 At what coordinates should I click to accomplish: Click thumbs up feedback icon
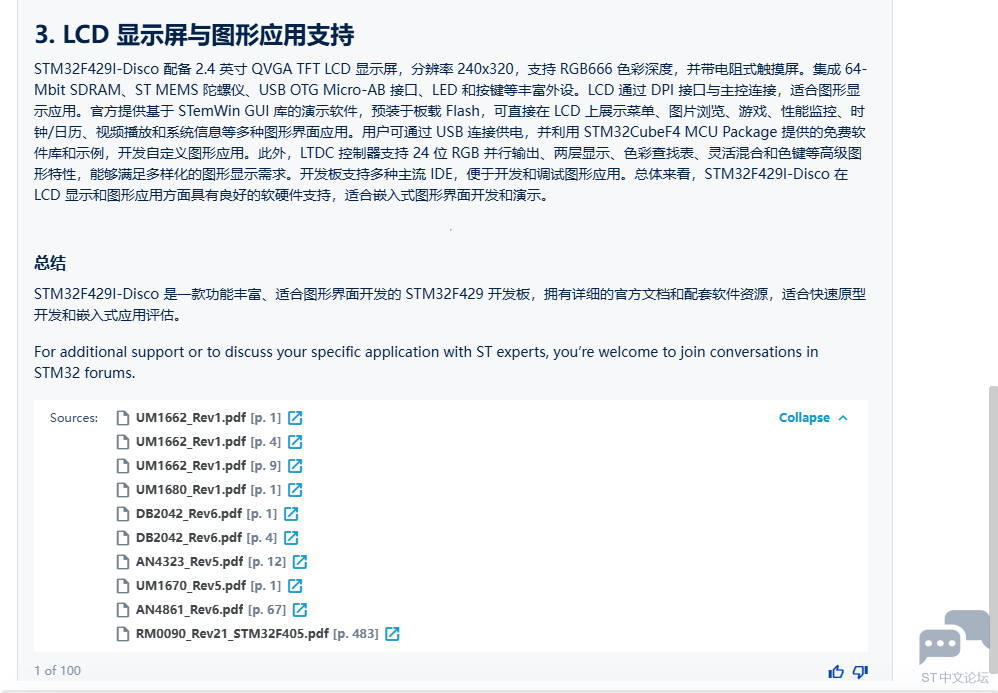click(836, 671)
